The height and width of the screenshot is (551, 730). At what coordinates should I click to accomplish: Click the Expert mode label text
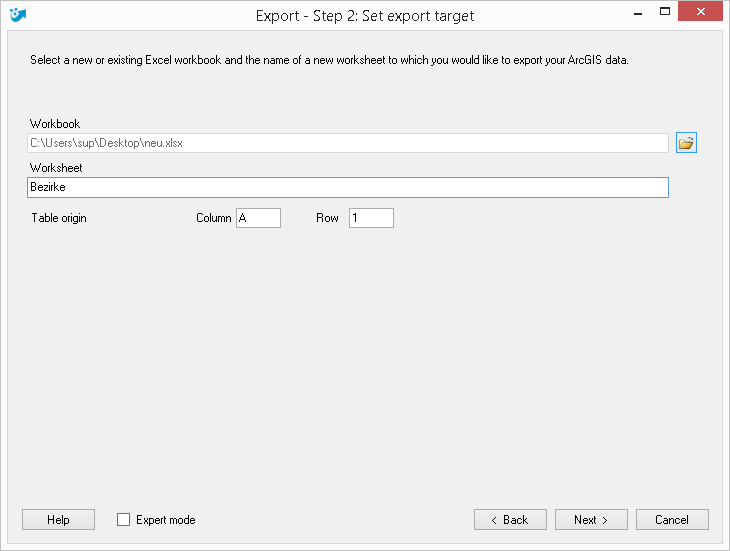point(166,520)
